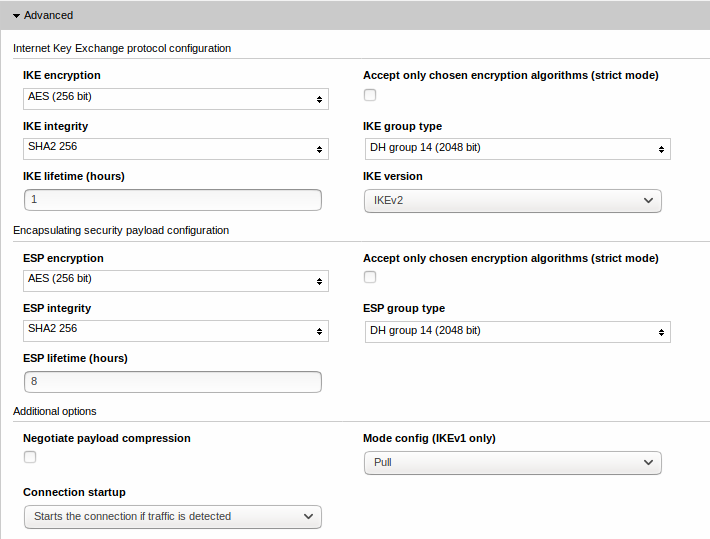The image size is (710, 539).
Task: Click the Connection startup label
Action: pos(74,492)
